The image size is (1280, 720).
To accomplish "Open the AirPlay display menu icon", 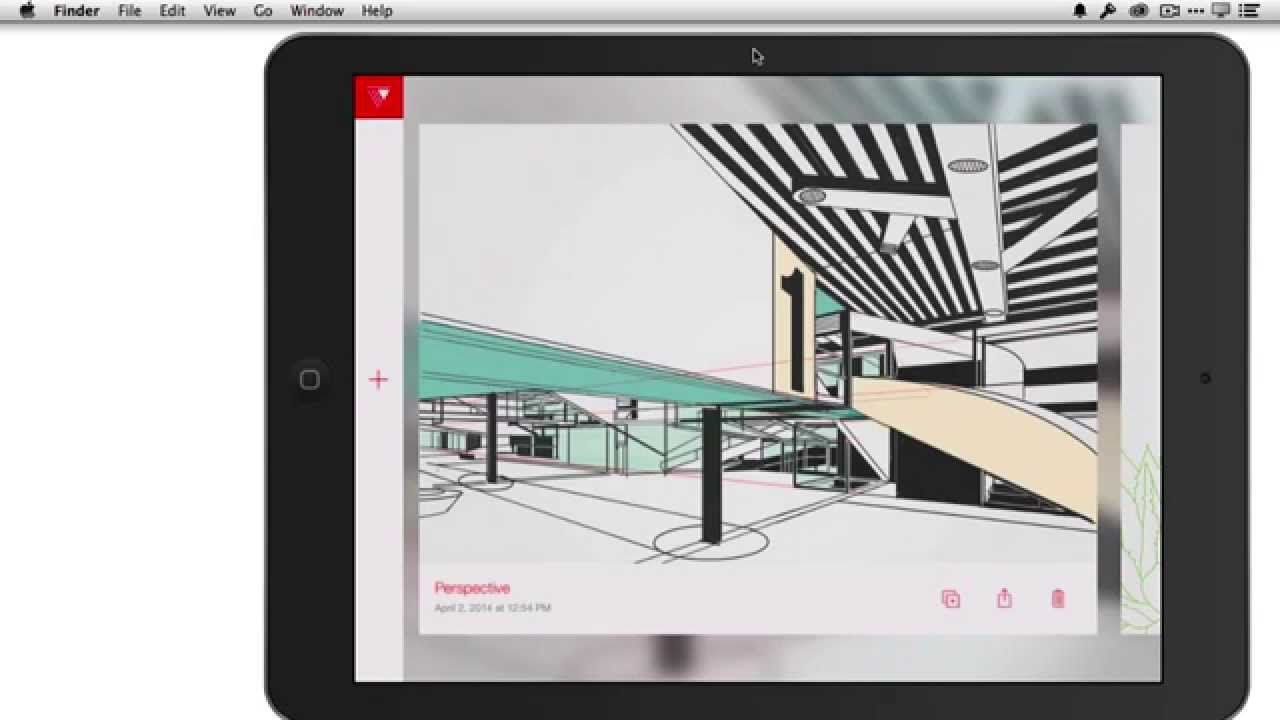I will tap(1220, 11).
